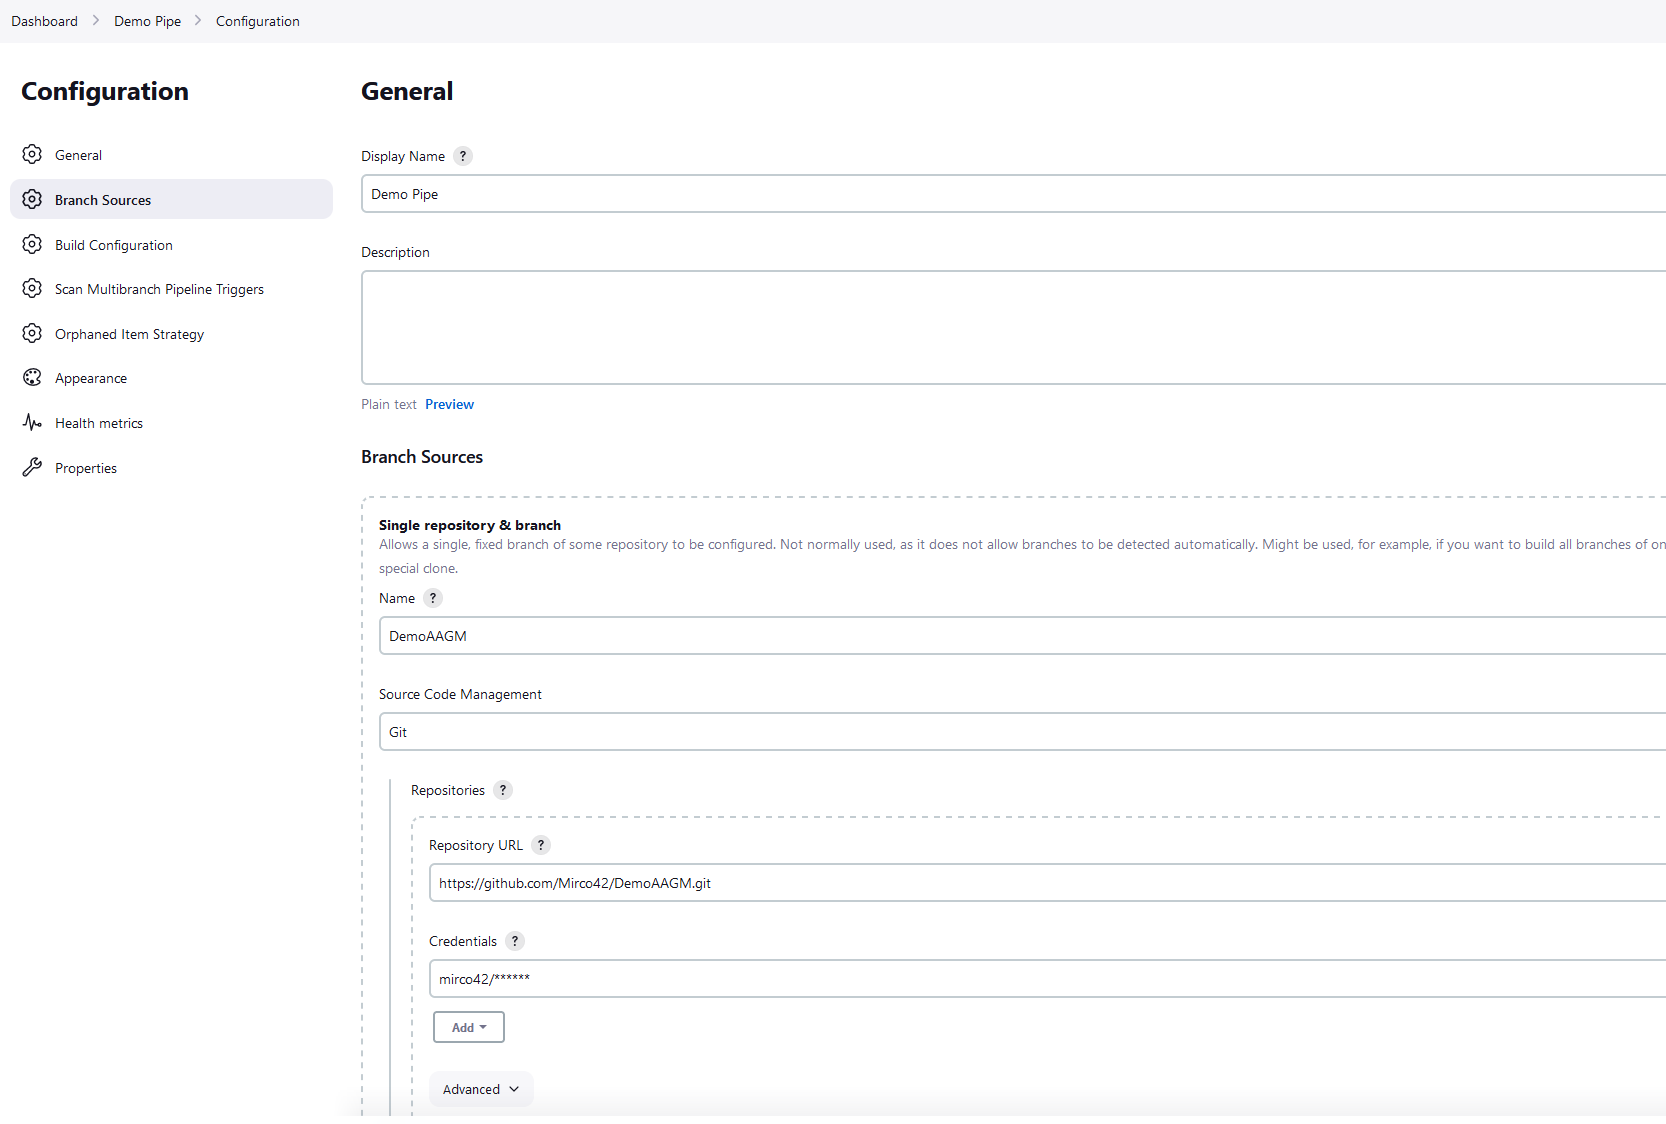Open help for Repository URL
This screenshot has width=1666, height=1124.
coord(541,845)
